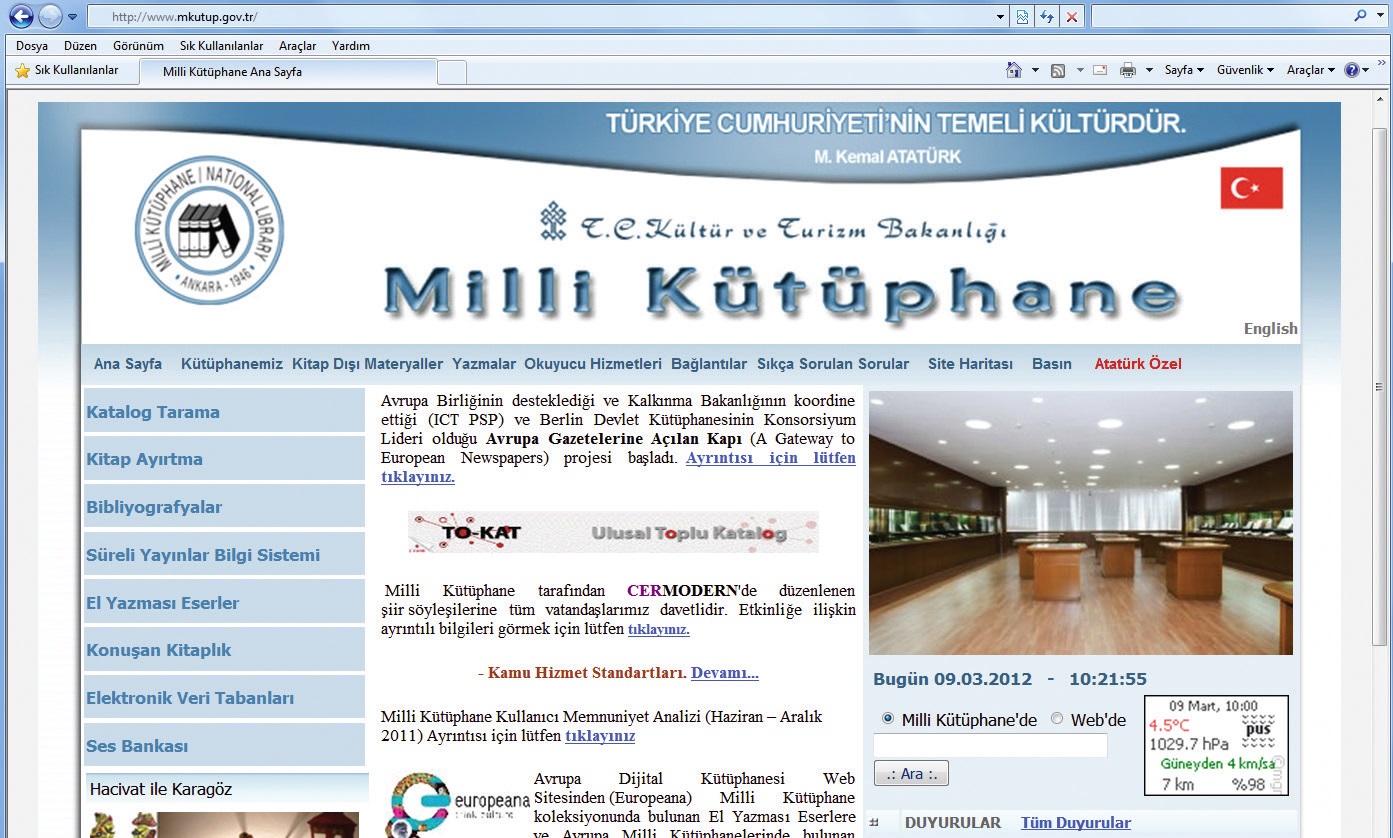
Task: Select the Web'de radio button
Action: tap(1057, 719)
